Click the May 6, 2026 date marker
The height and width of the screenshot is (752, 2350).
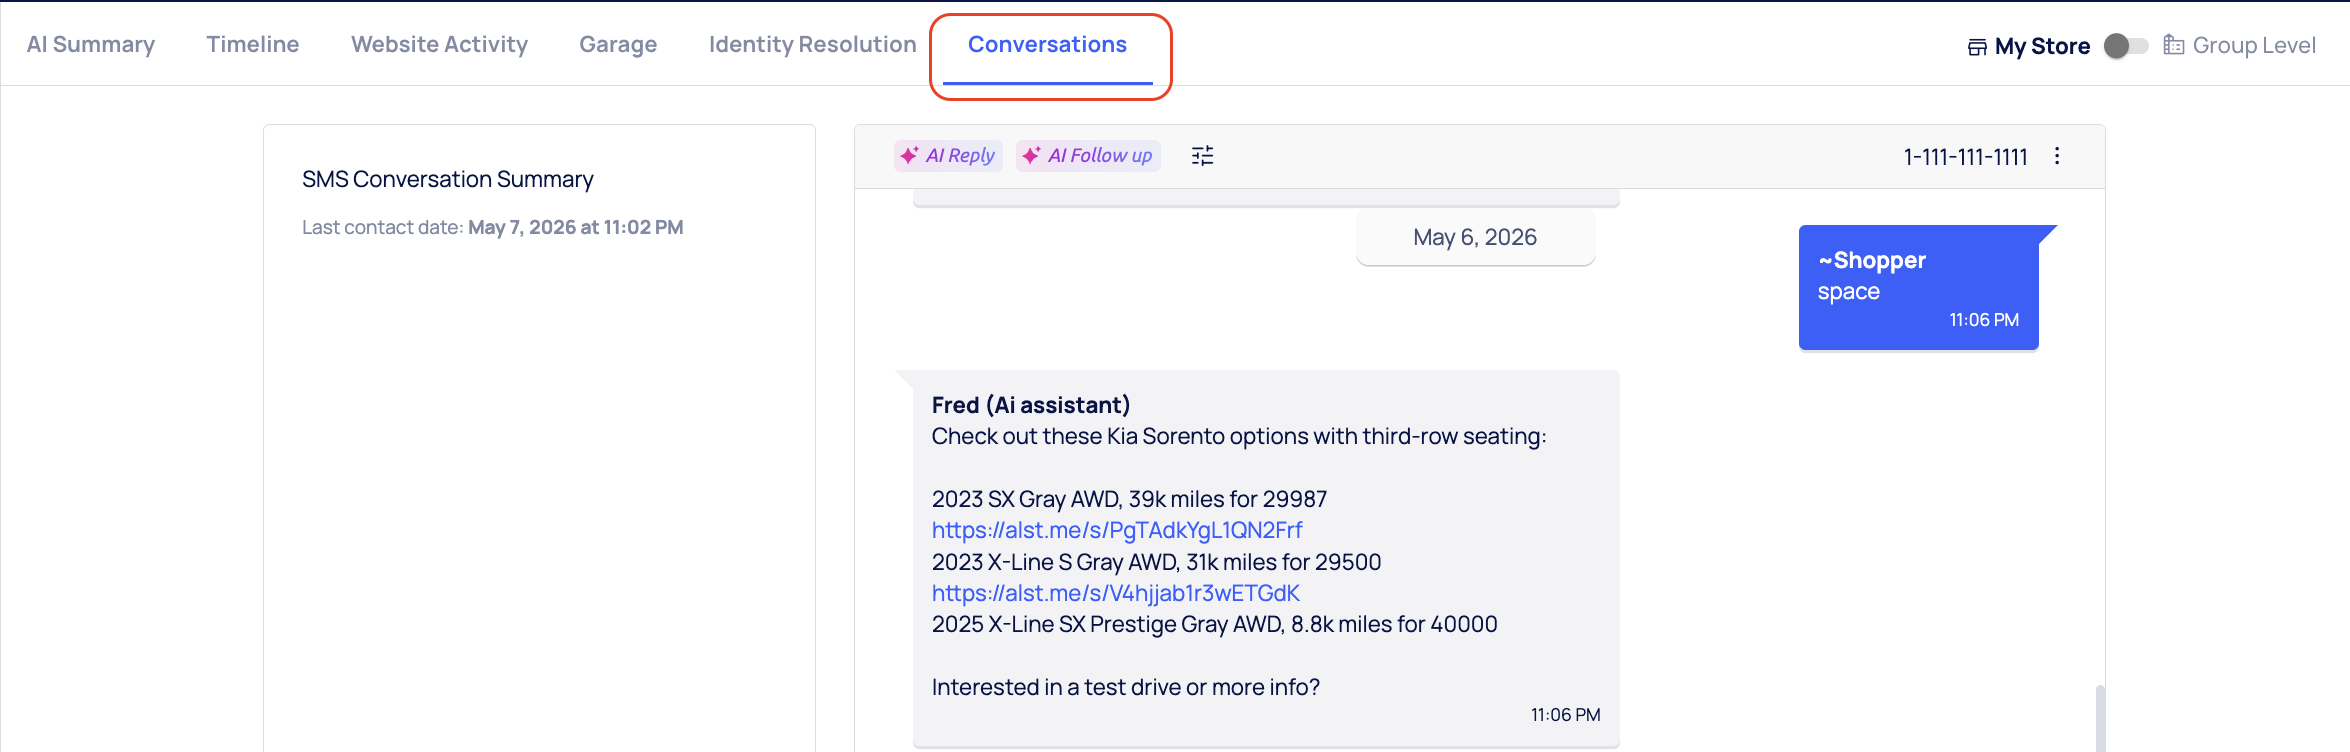pyautogui.click(x=1475, y=238)
